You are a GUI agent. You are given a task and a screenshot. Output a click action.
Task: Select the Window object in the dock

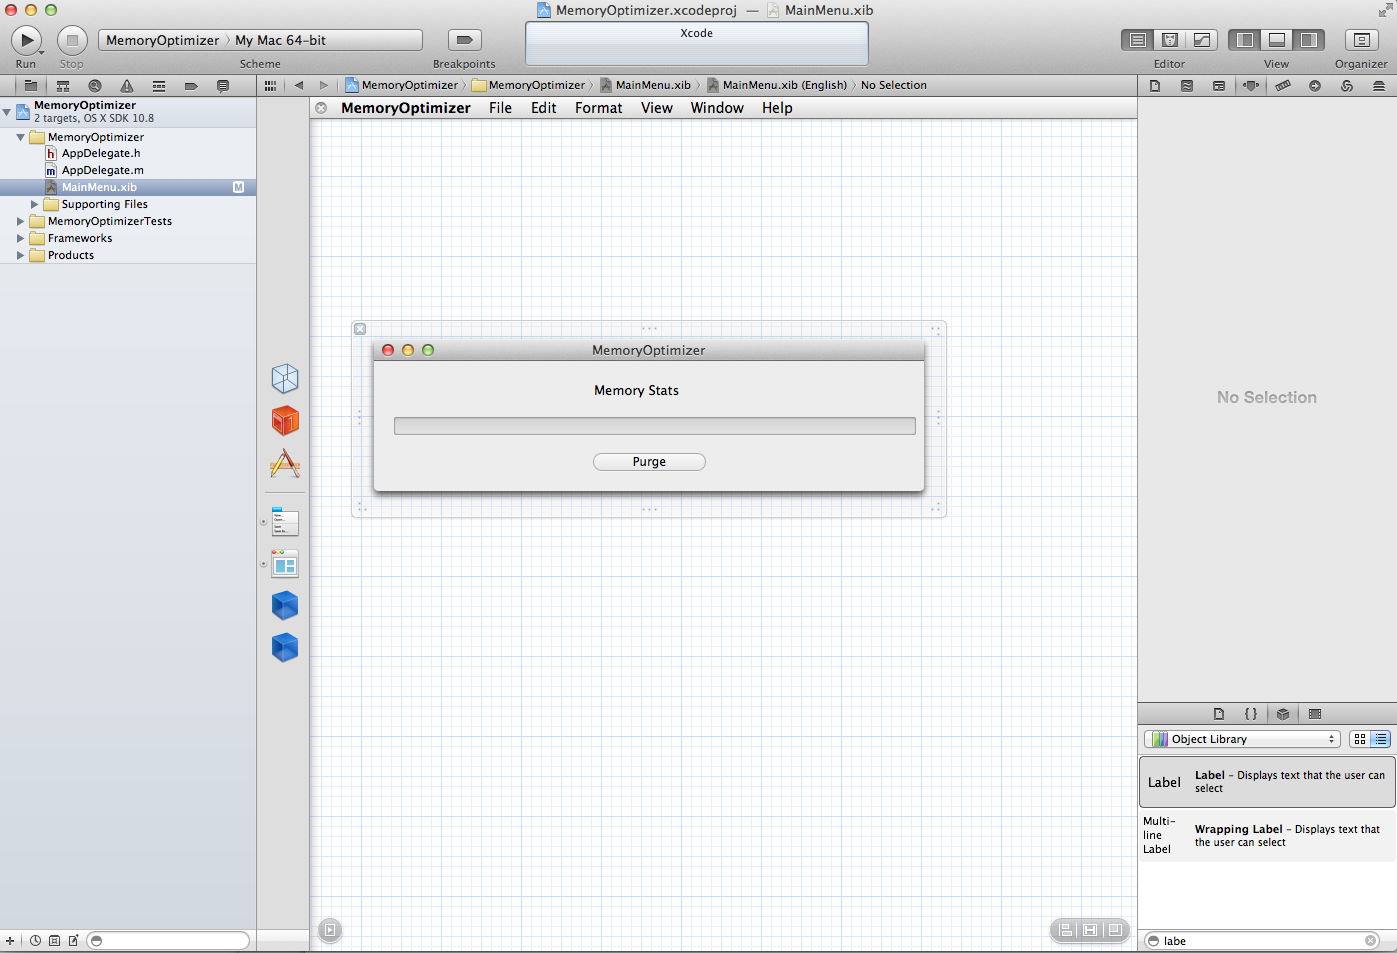pyautogui.click(x=285, y=564)
